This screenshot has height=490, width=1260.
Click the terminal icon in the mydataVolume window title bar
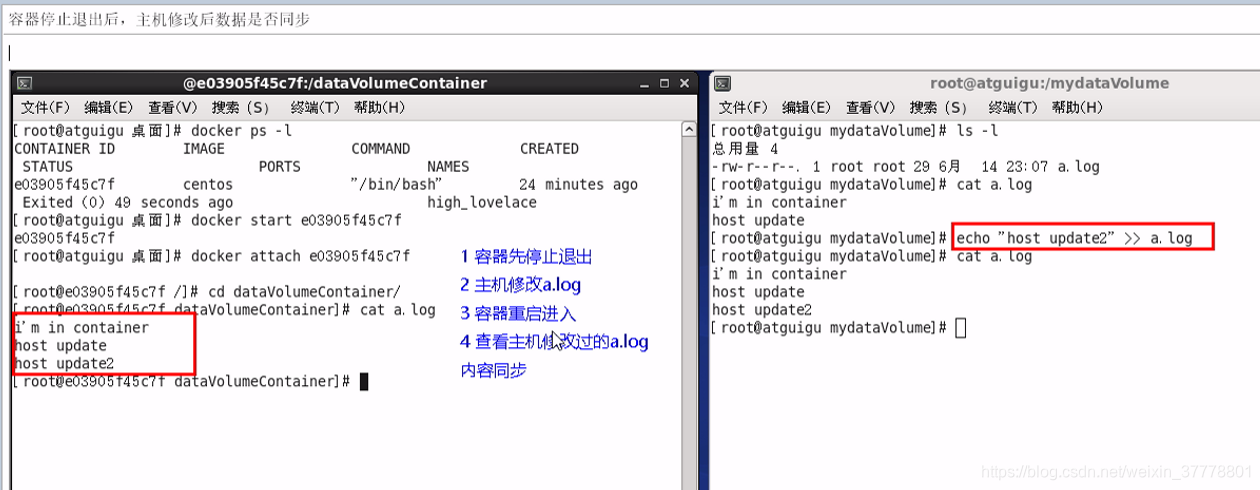tap(723, 84)
